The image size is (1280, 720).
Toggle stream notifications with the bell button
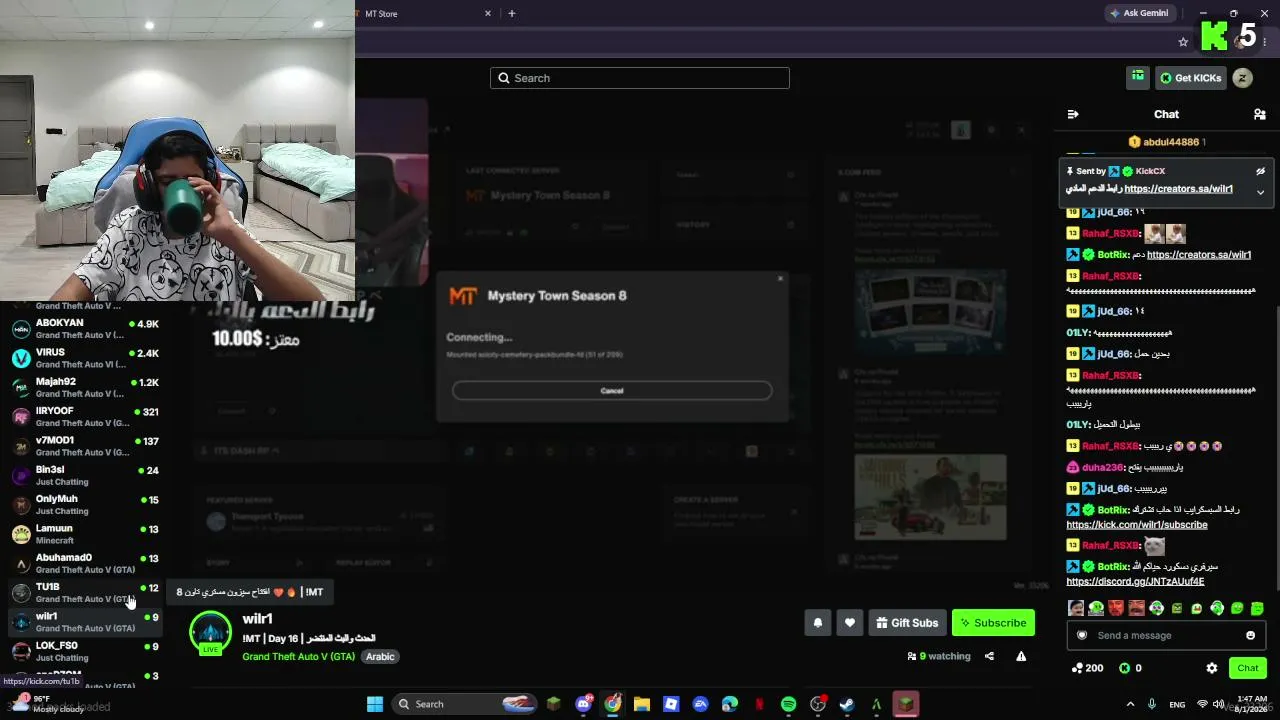point(818,623)
